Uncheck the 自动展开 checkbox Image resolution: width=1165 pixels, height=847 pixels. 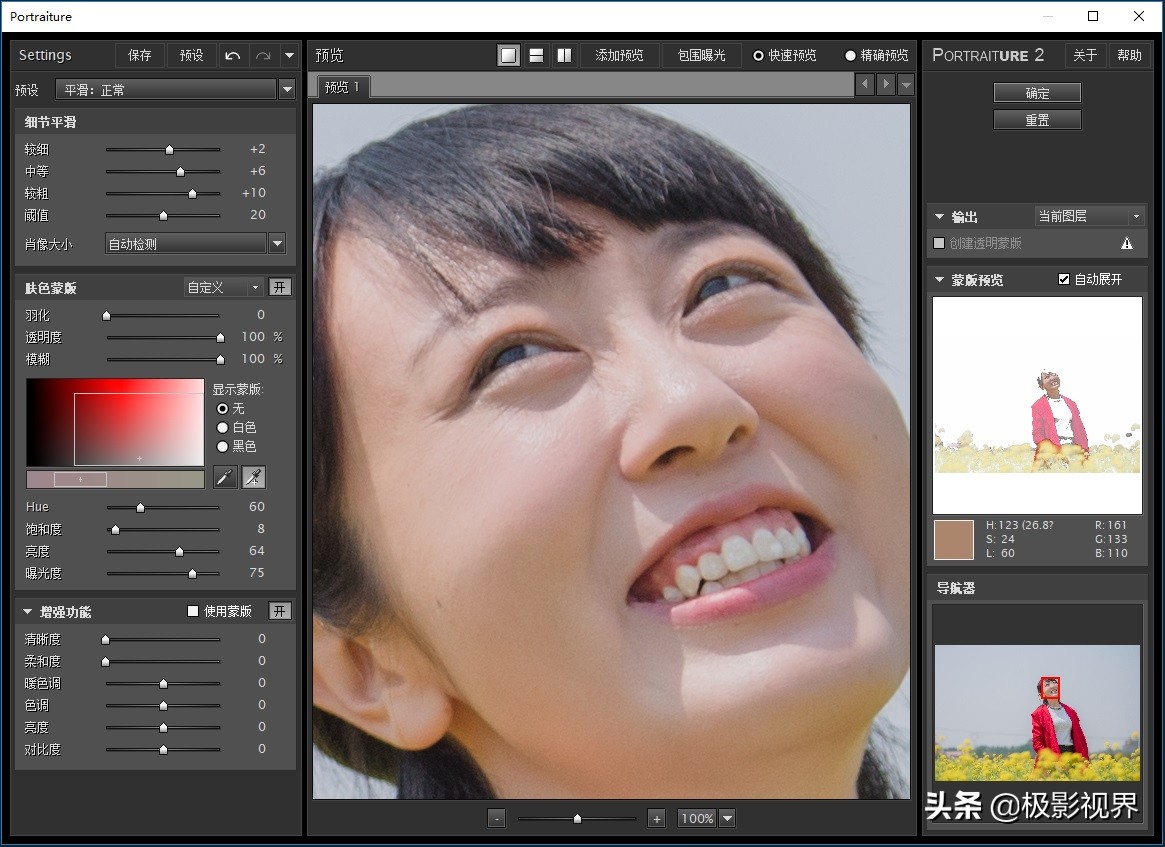tap(1064, 279)
